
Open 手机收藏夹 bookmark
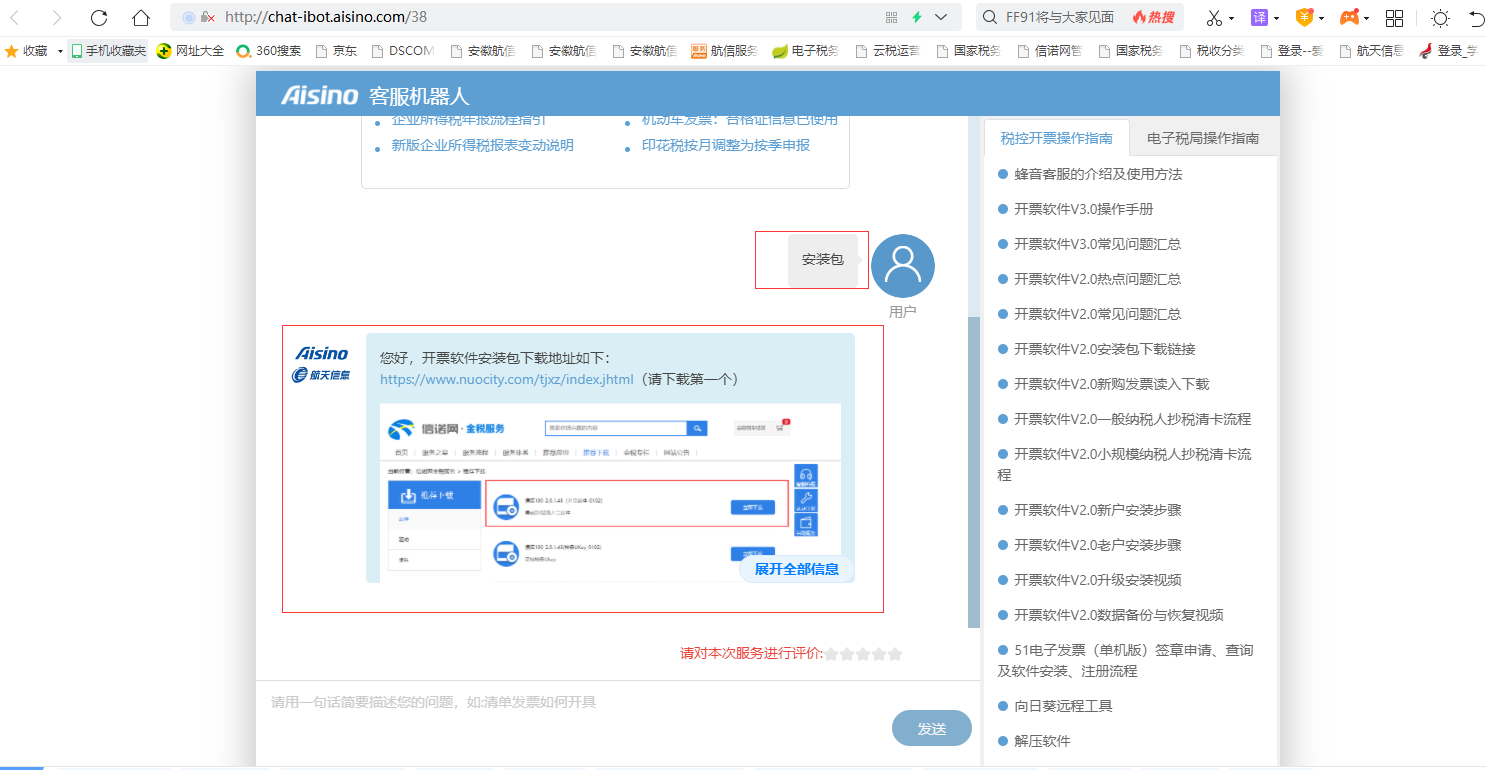[108, 51]
